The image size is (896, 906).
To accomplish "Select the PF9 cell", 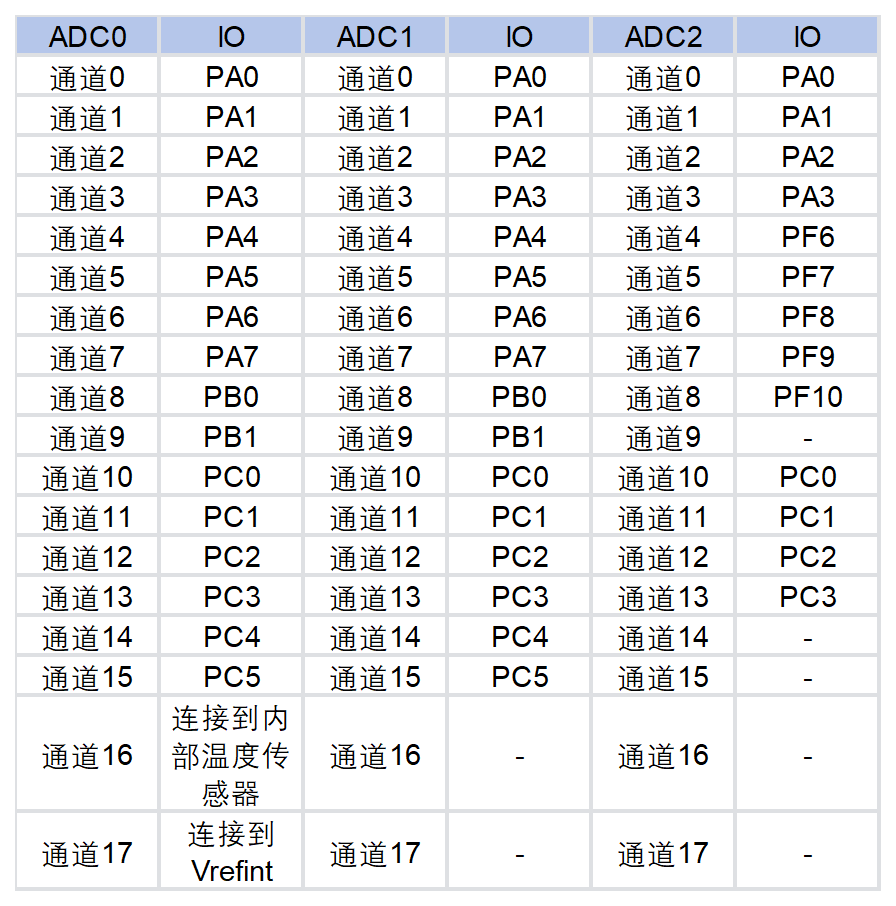I will pos(807,356).
